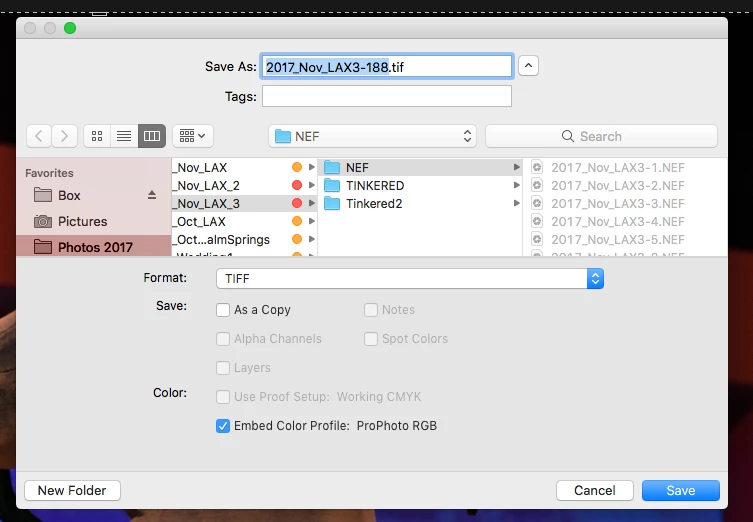Toggle the Notes checkbox
Viewport: 753px width, 522px height.
pos(371,310)
